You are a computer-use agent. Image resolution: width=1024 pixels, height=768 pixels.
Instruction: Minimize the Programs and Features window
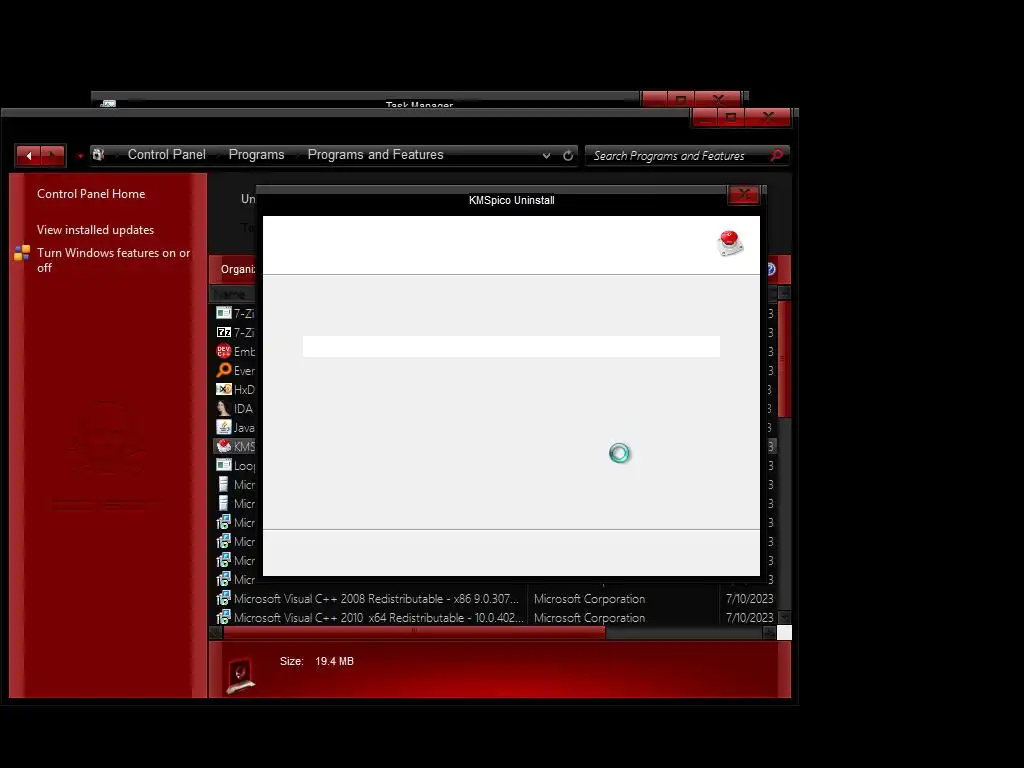705,118
